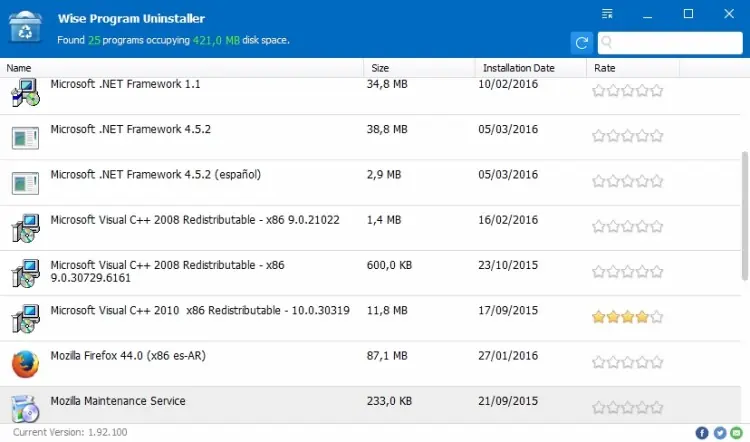Click the 2,9 MB size value

pyautogui.click(x=384, y=175)
